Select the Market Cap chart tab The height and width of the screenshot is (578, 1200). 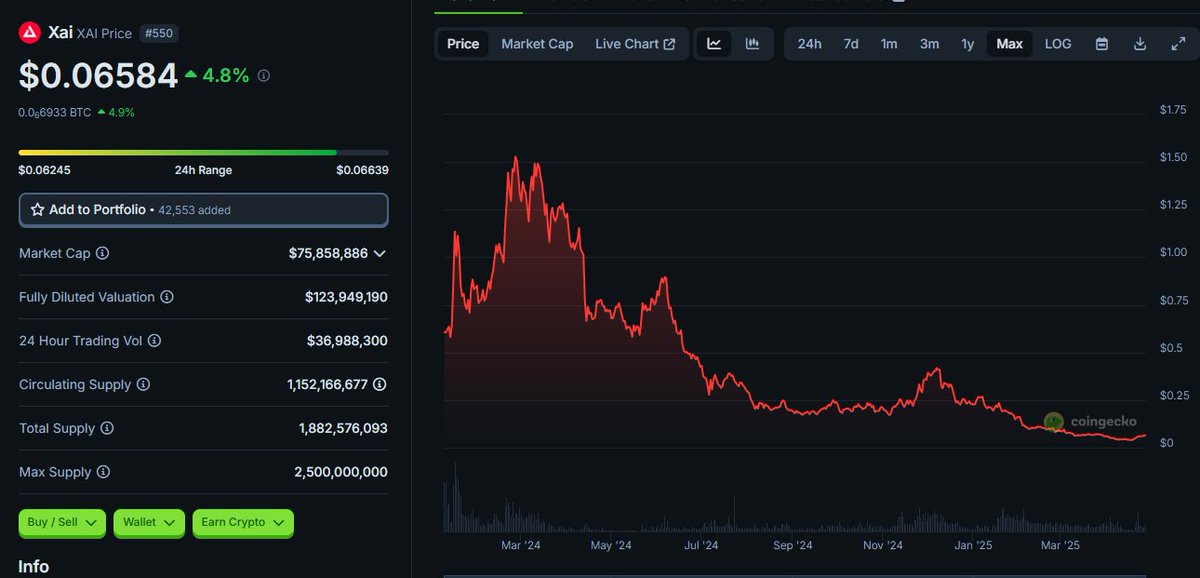[x=537, y=44]
